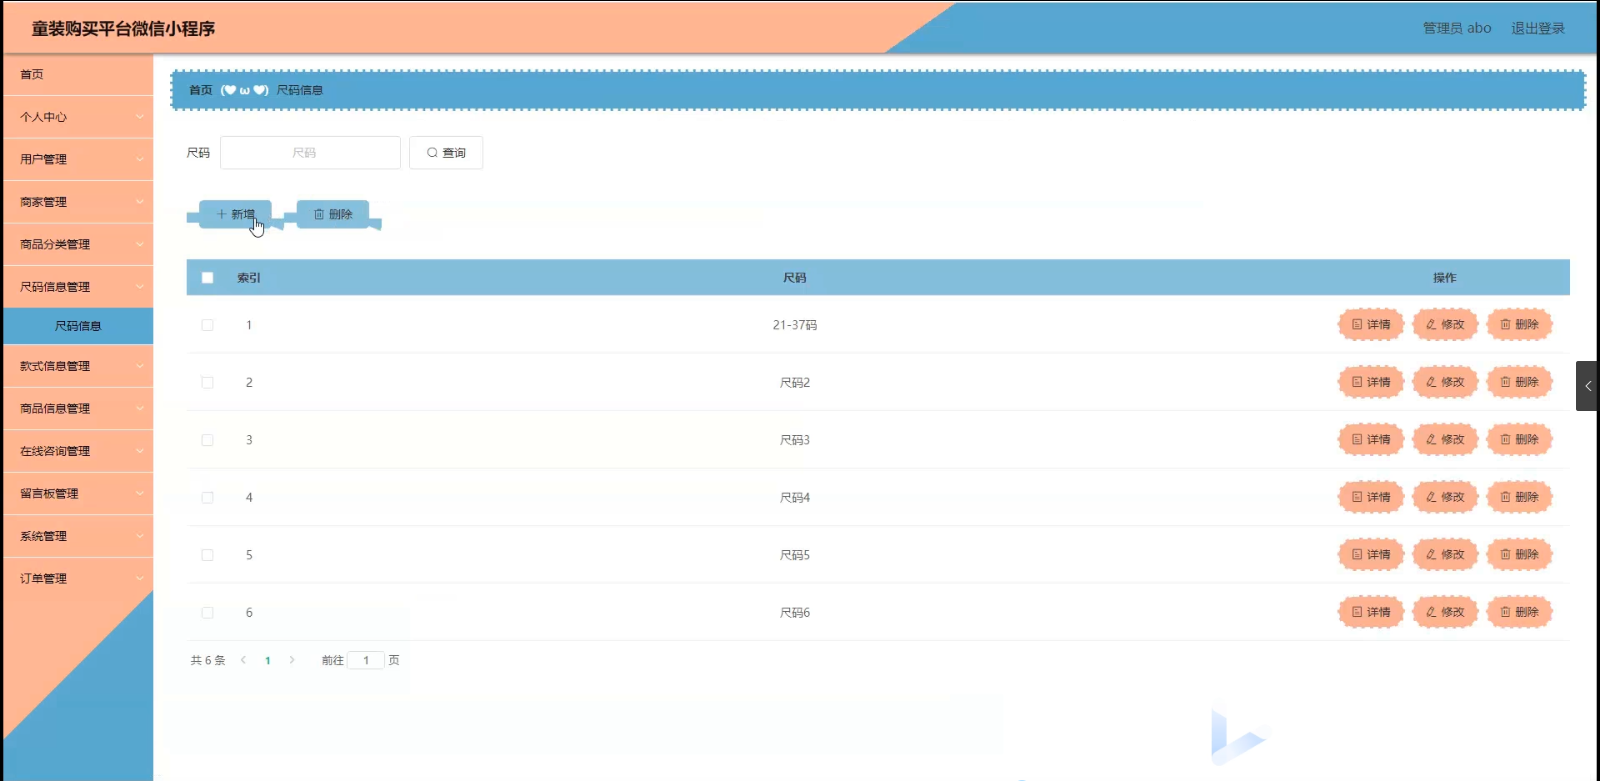Click the 尺码信息 breadcrumb item

tap(300, 90)
